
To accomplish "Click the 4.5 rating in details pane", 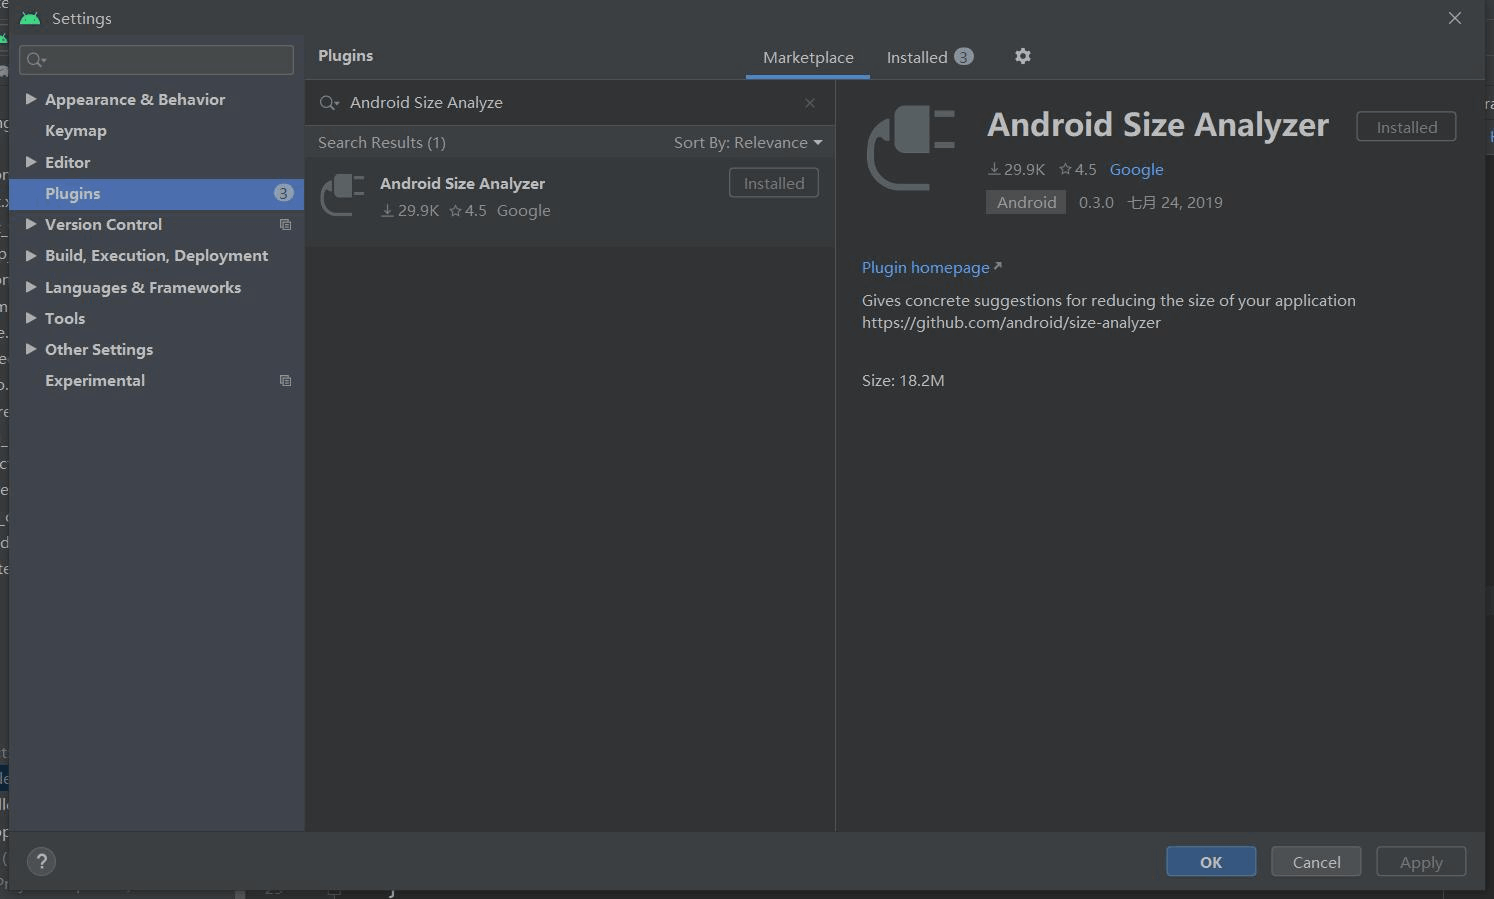I will click(1078, 170).
